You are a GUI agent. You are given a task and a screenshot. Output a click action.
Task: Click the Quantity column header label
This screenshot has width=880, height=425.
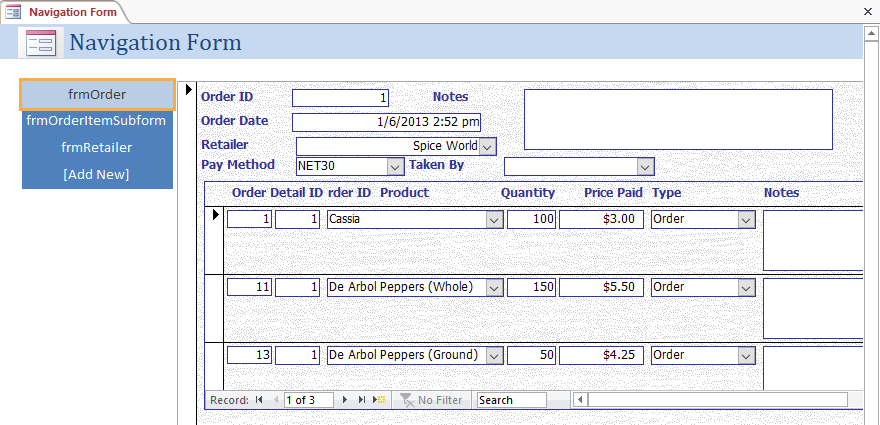click(528, 193)
